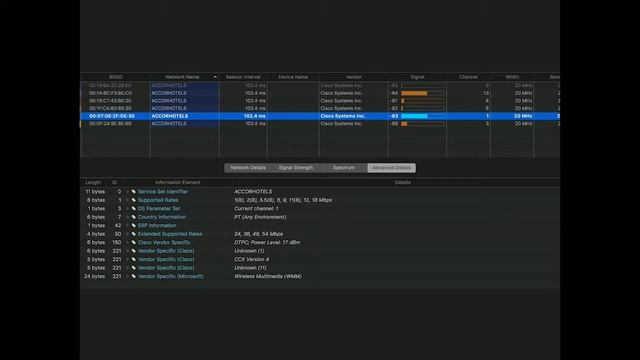
Task: Expand the Vendor Specific (Microsoft) element
Action: [127, 276]
